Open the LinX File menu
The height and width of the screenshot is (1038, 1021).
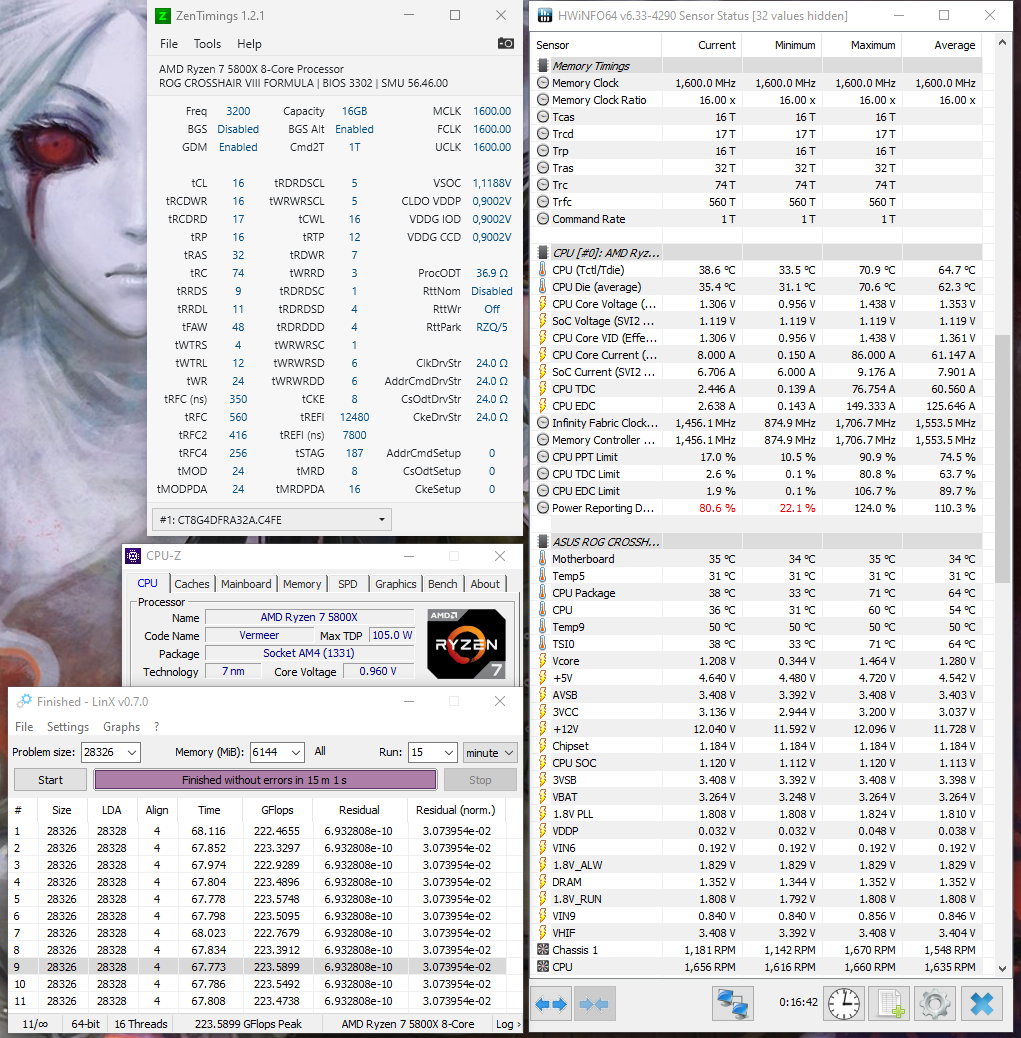(24, 726)
